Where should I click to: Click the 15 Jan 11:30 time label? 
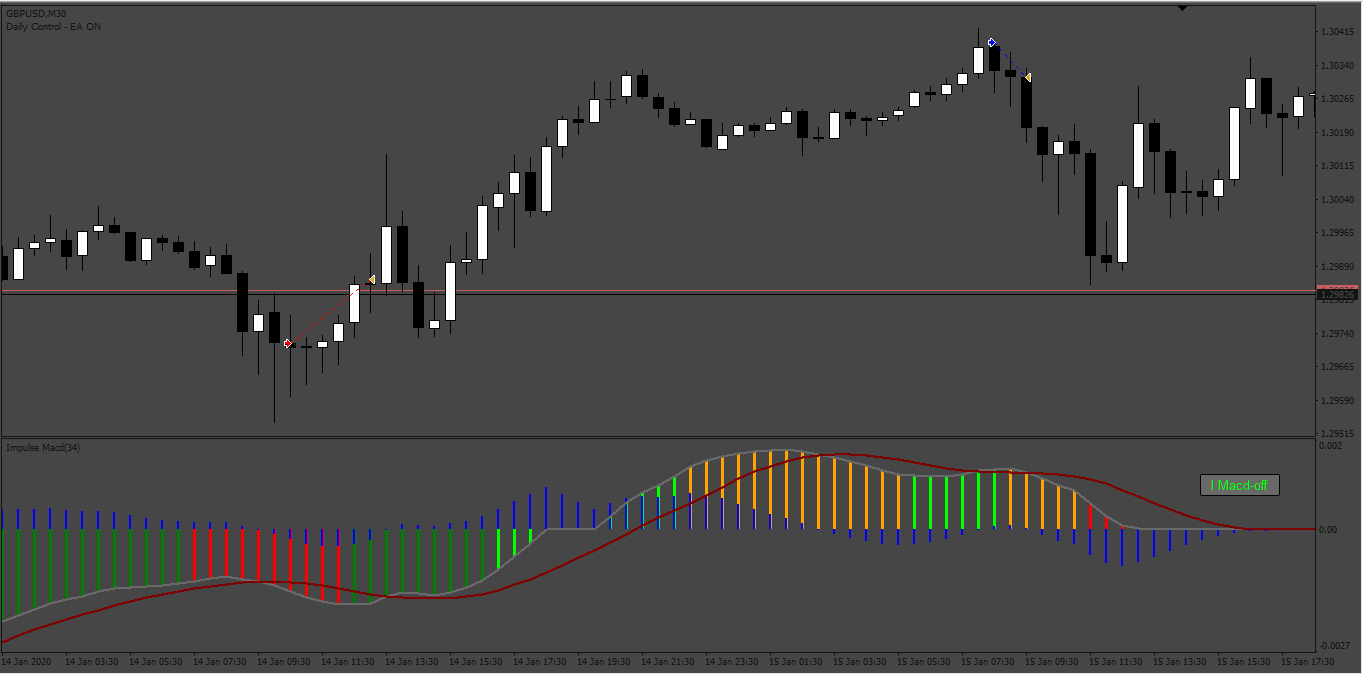[1115, 662]
